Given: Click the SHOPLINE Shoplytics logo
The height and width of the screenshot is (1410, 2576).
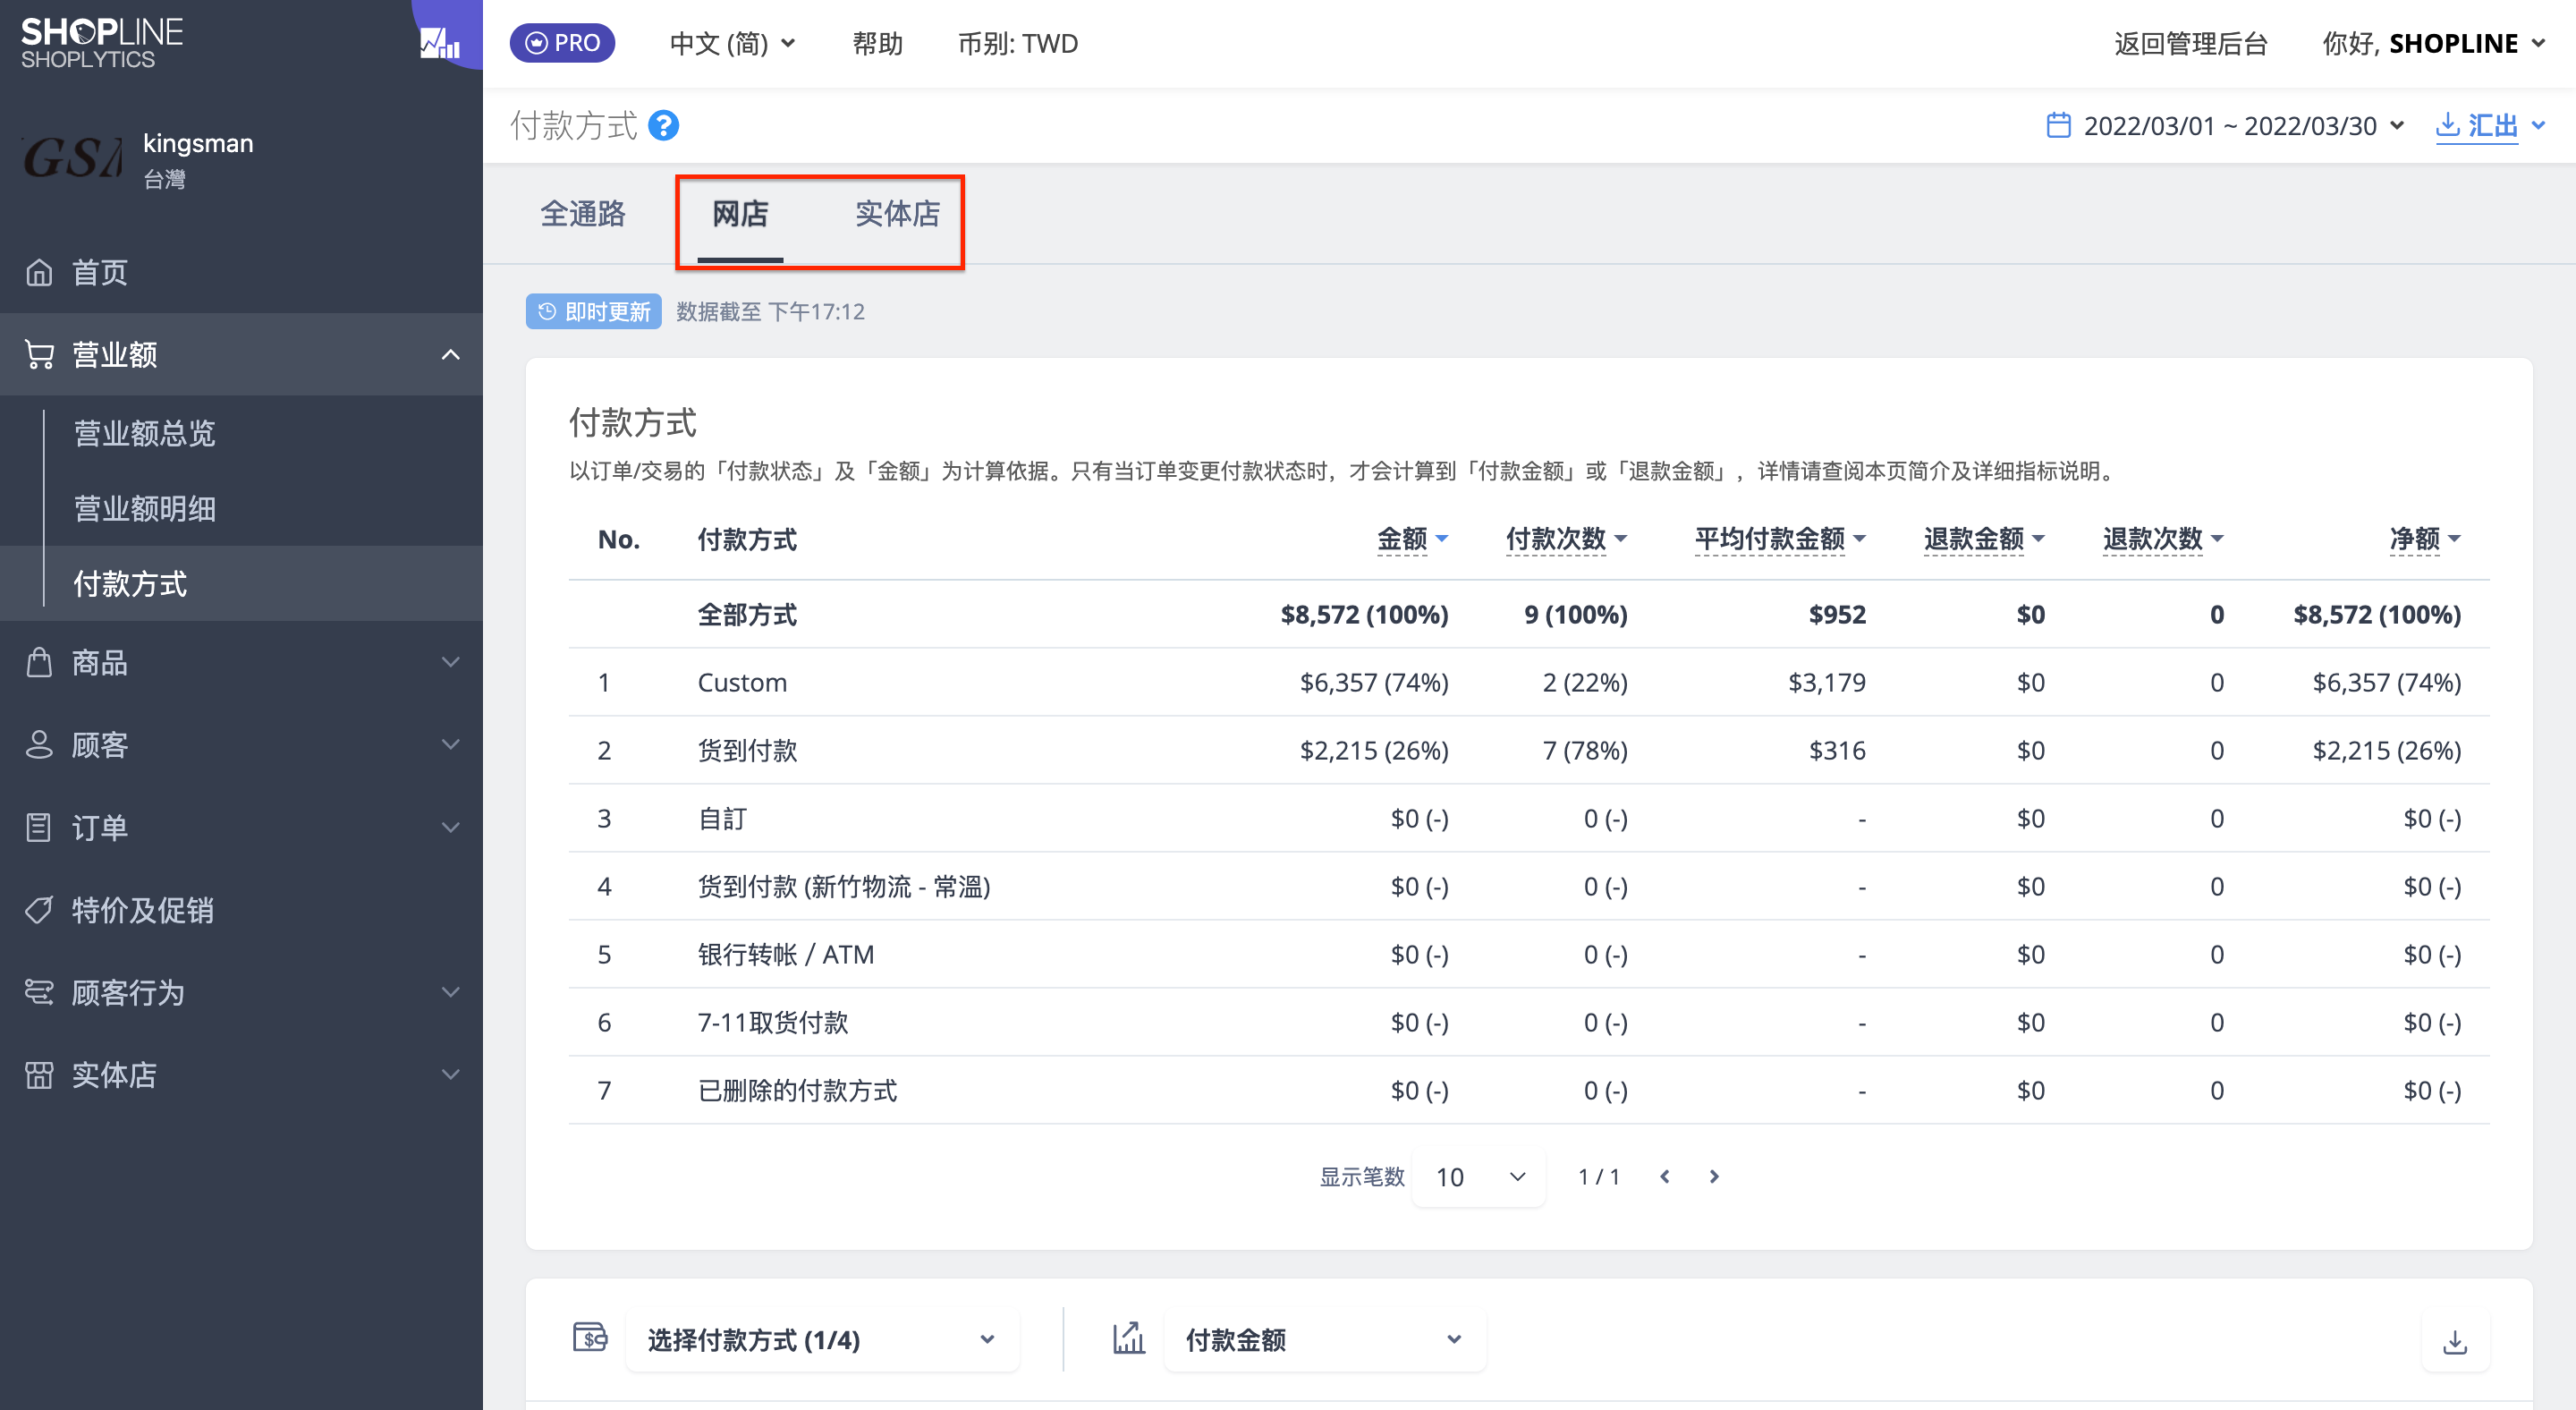Looking at the screenshot, I should [x=102, y=43].
